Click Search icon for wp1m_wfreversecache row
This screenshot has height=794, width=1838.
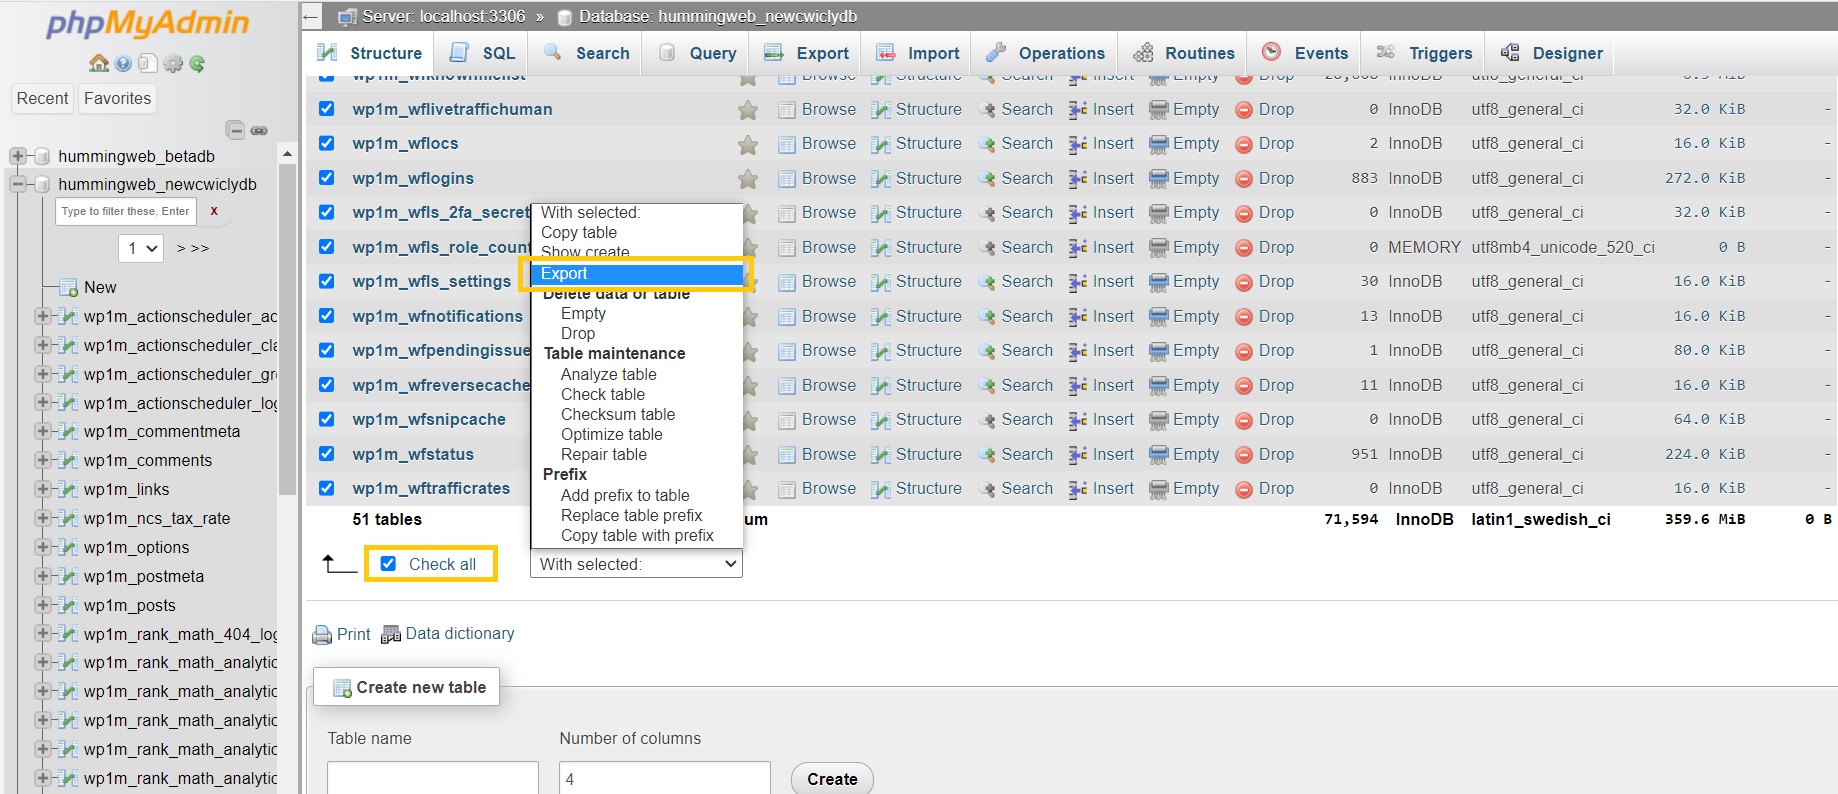point(987,385)
